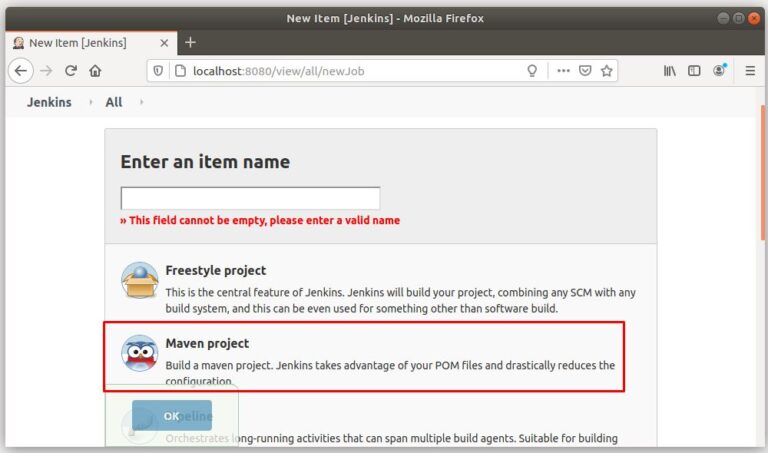Reload the Jenkins page
This screenshot has width=768, height=453.
(x=71, y=71)
